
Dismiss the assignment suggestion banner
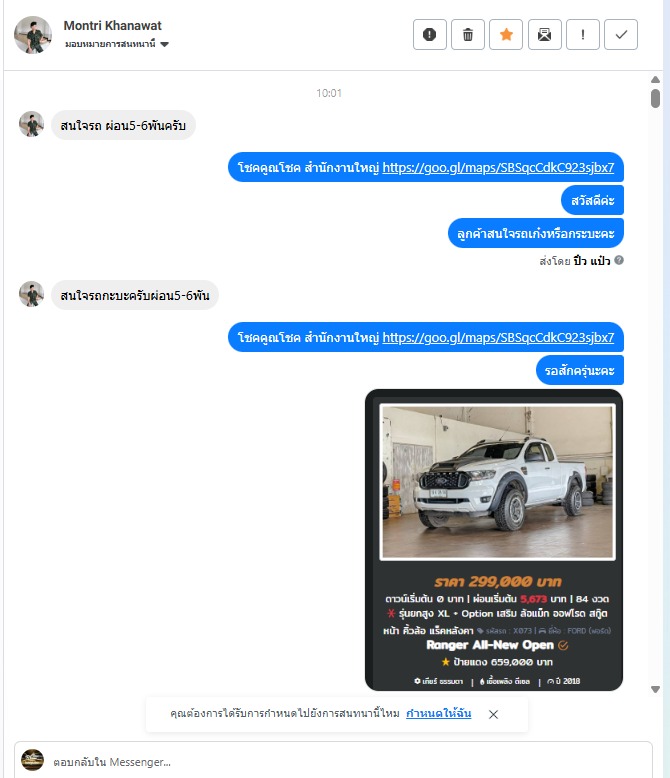493,714
